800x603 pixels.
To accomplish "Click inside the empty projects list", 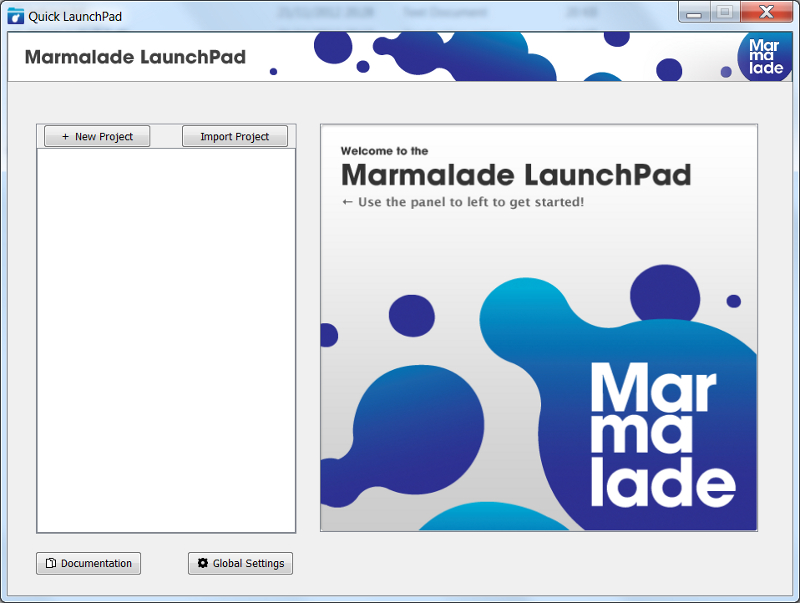I will click(x=166, y=340).
